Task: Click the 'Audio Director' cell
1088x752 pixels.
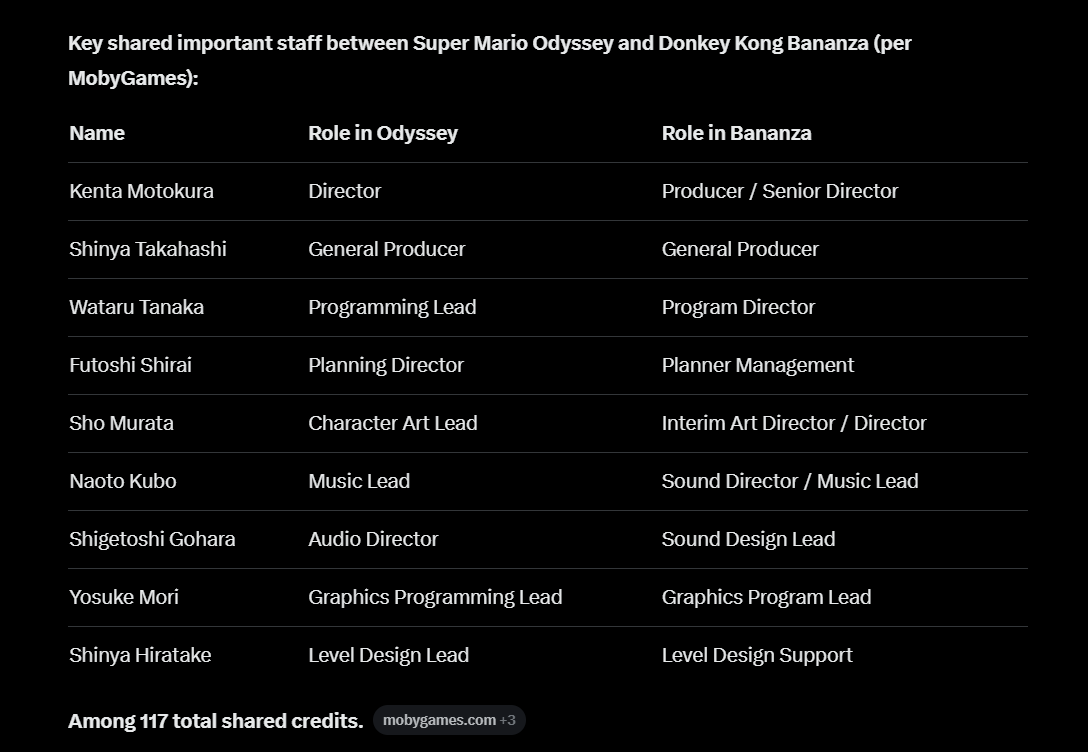Action: (x=373, y=539)
